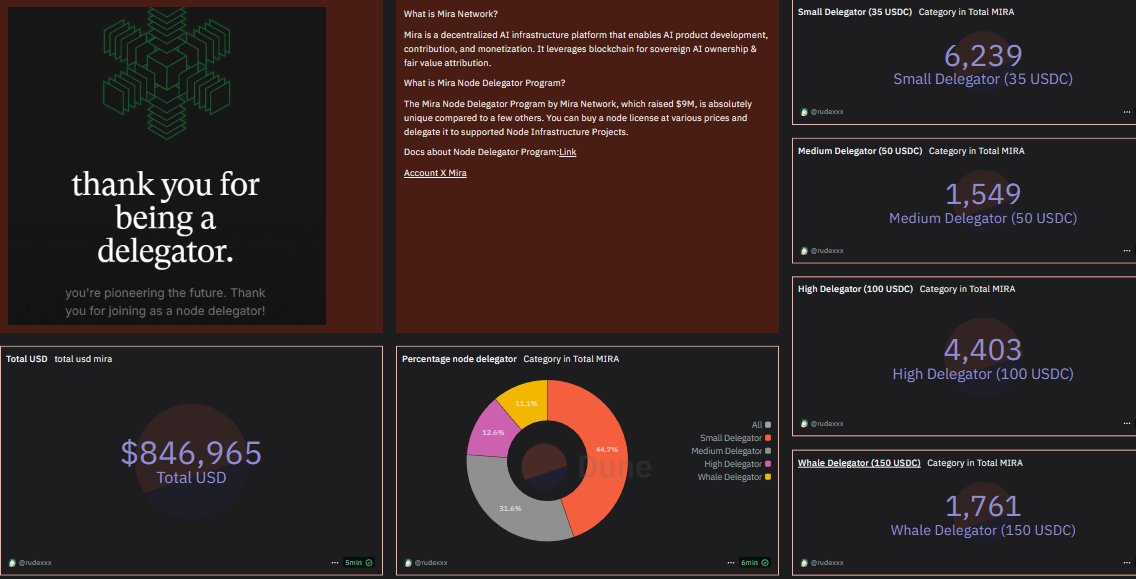Image resolution: width=1136 pixels, height=579 pixels.
Task: Click the 5min refresh status badge
Action: (x=359, y=562)
